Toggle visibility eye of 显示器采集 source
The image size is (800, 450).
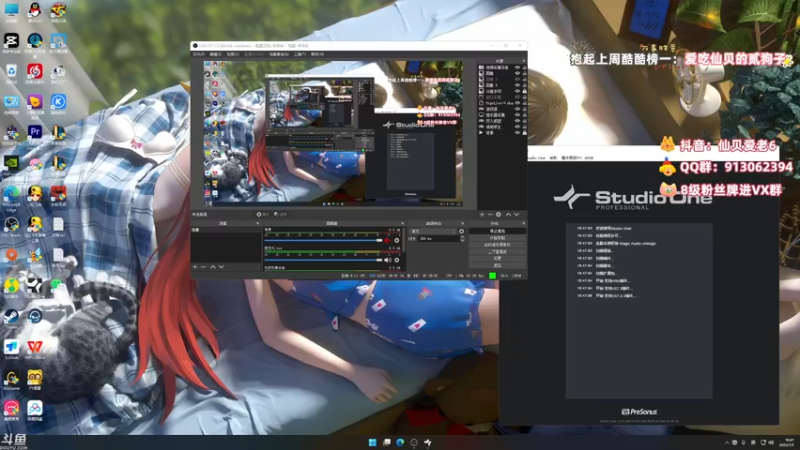(x=517, y=115)
